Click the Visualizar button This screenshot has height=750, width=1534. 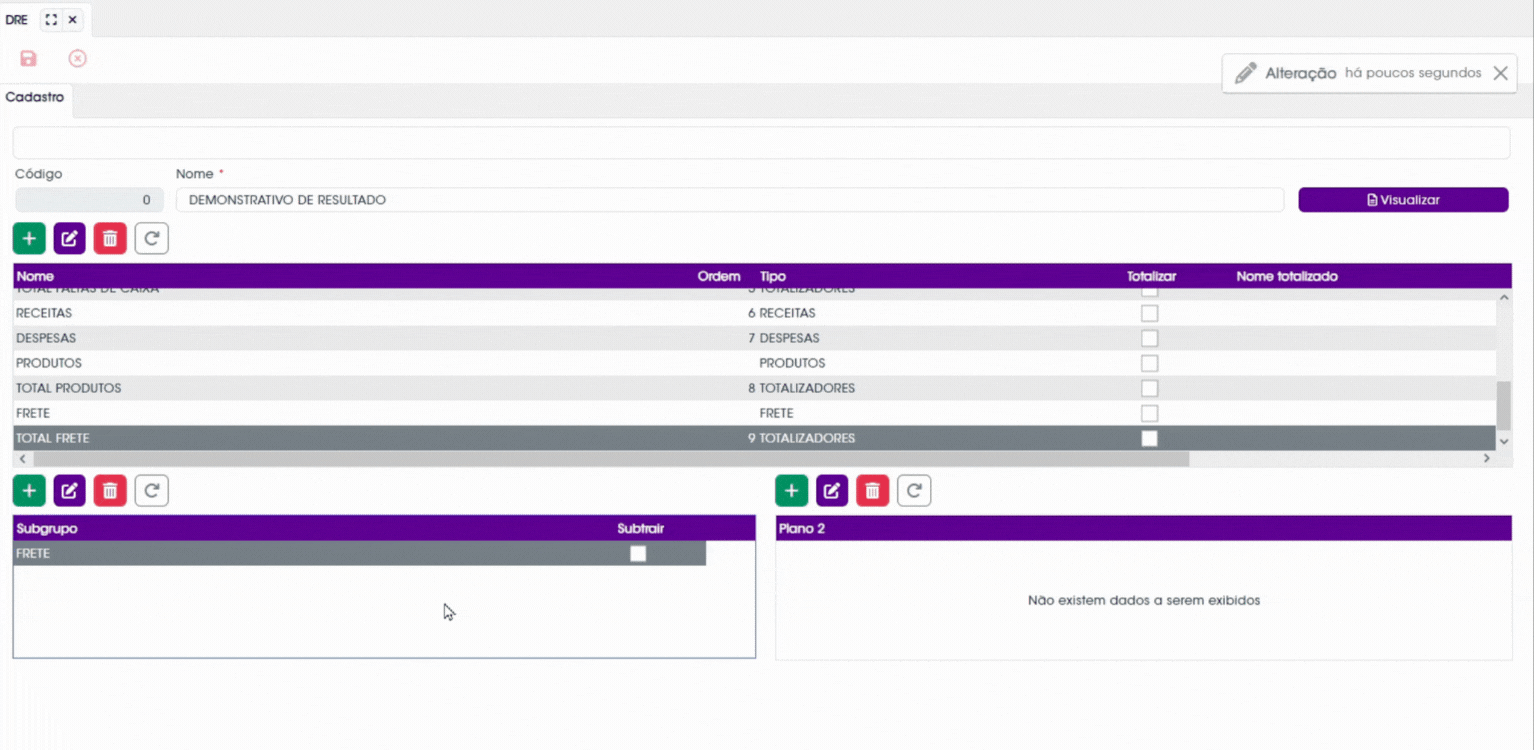coord(1403,200)
